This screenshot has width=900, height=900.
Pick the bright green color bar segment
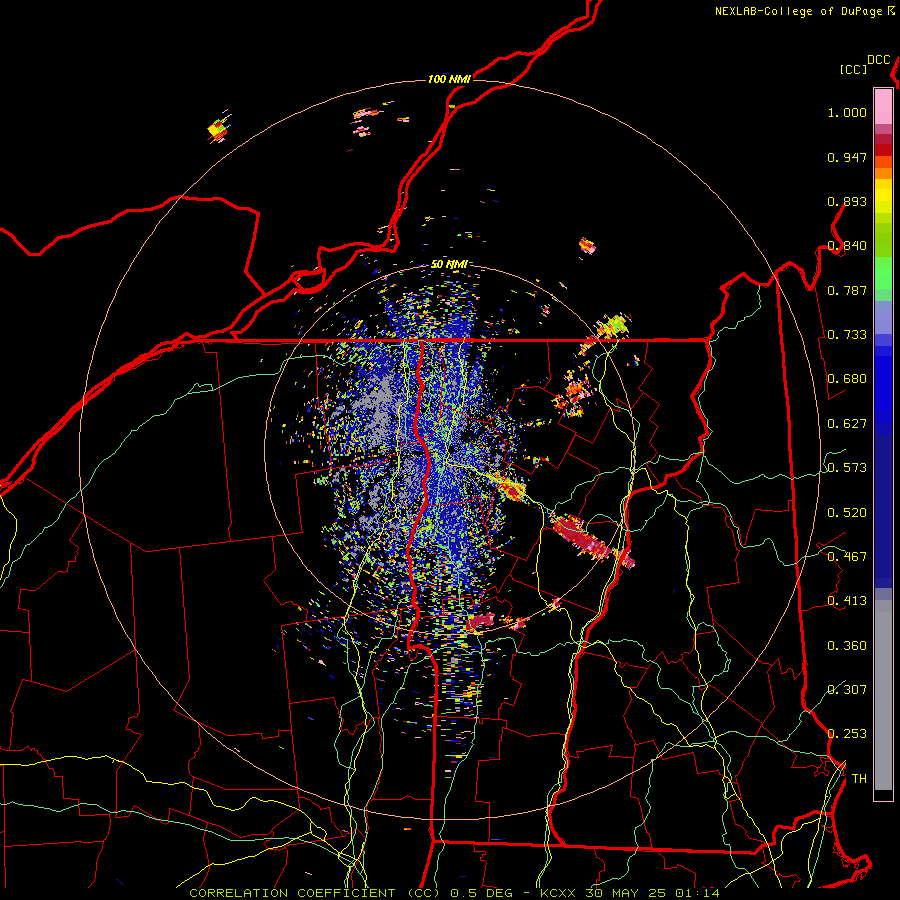click(883, 273)
